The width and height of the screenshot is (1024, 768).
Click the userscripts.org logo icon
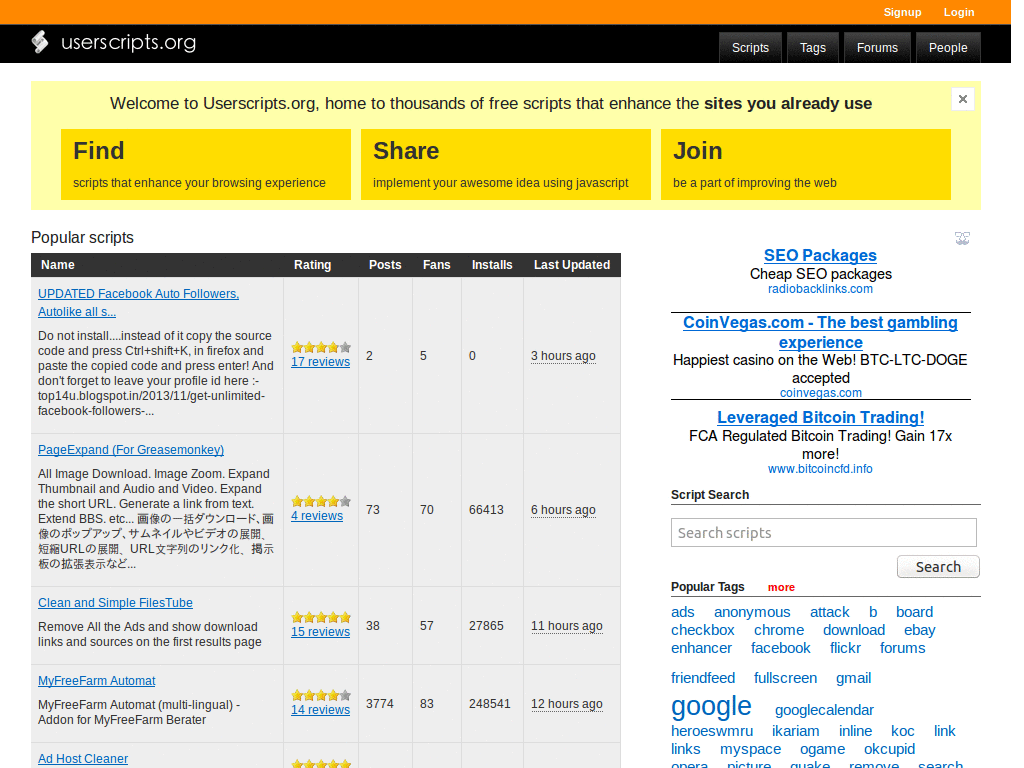pyautogui.click(x=40, y=42)
